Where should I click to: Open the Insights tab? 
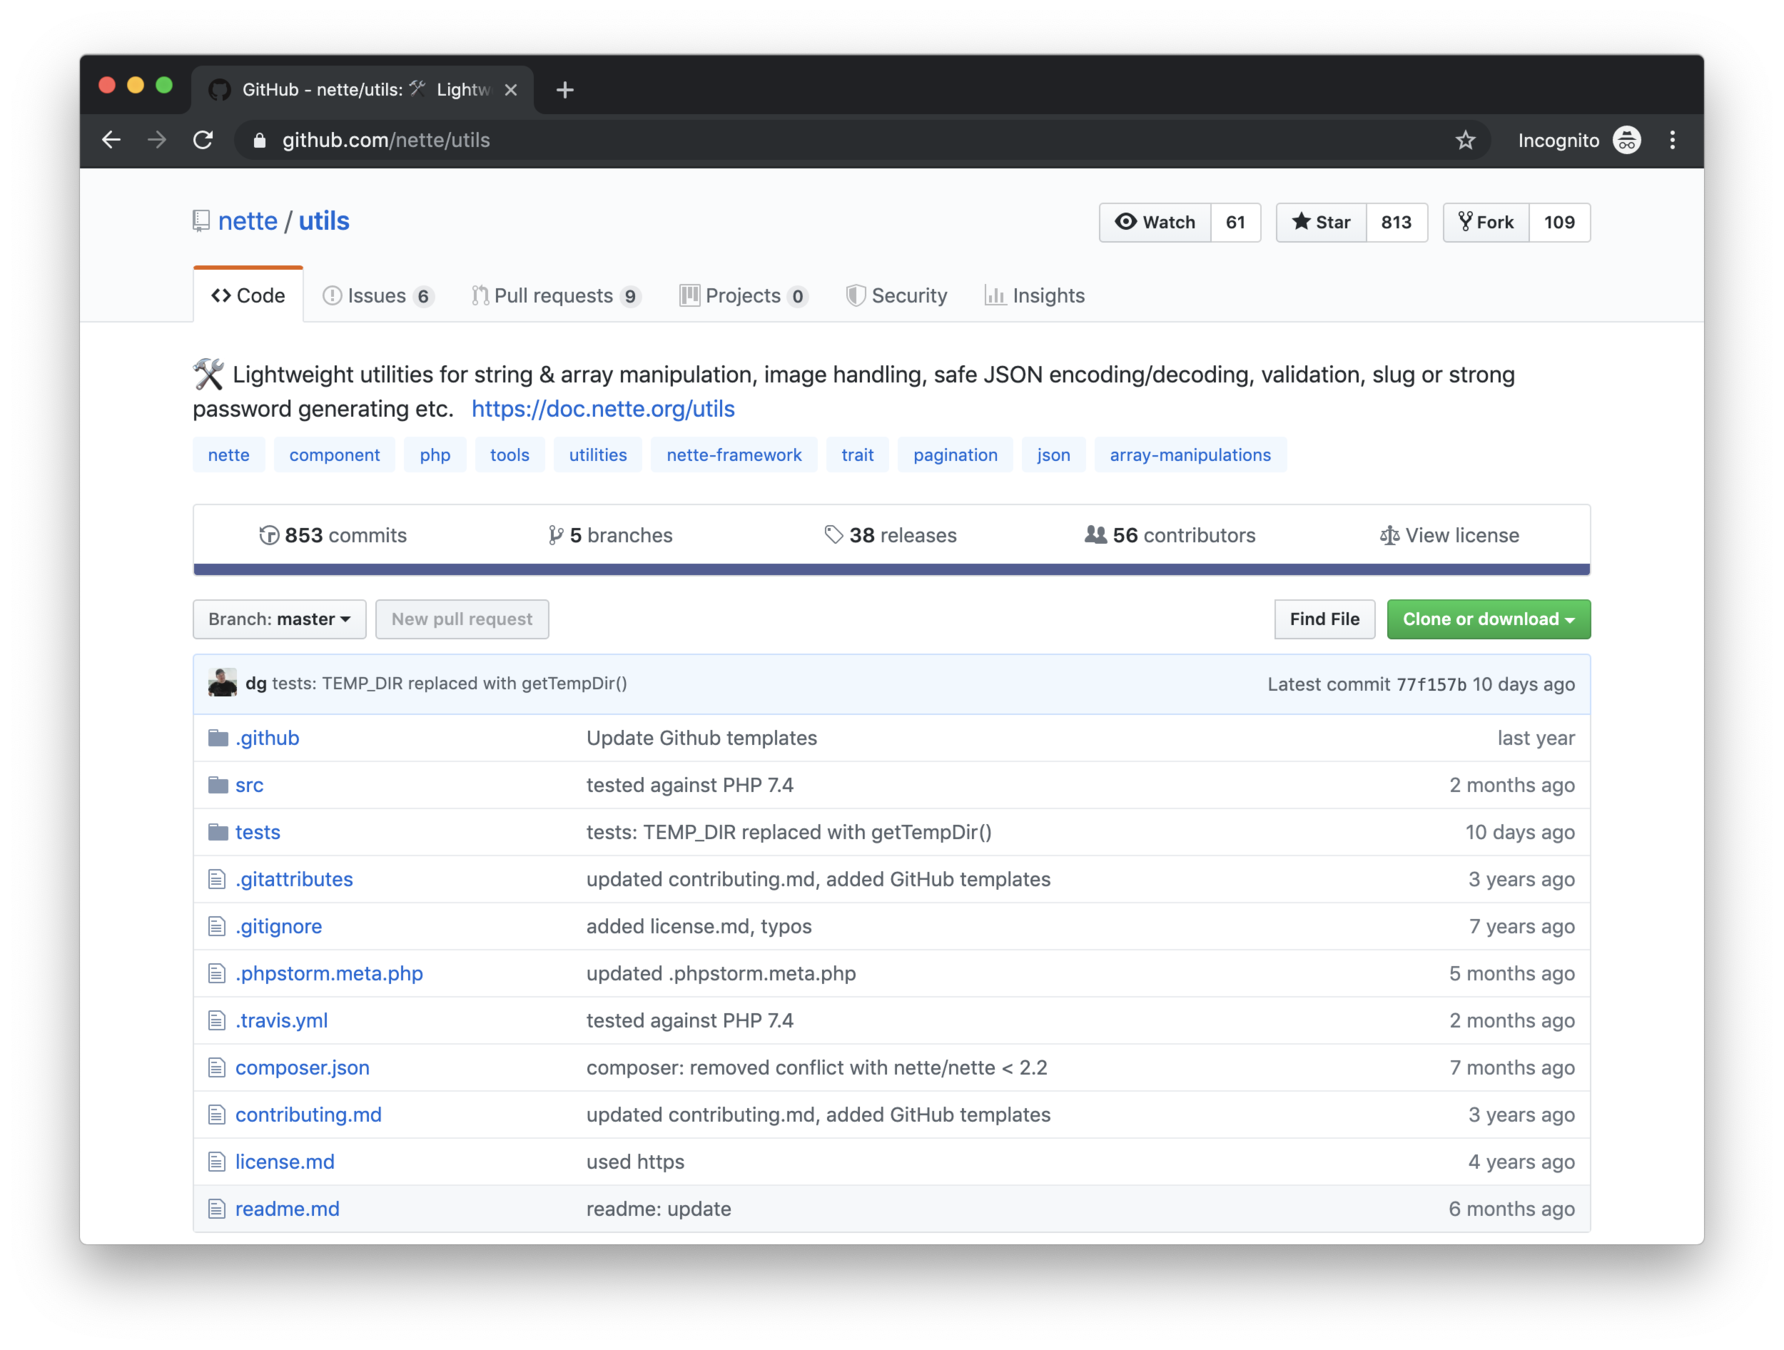coord(1035,296)
